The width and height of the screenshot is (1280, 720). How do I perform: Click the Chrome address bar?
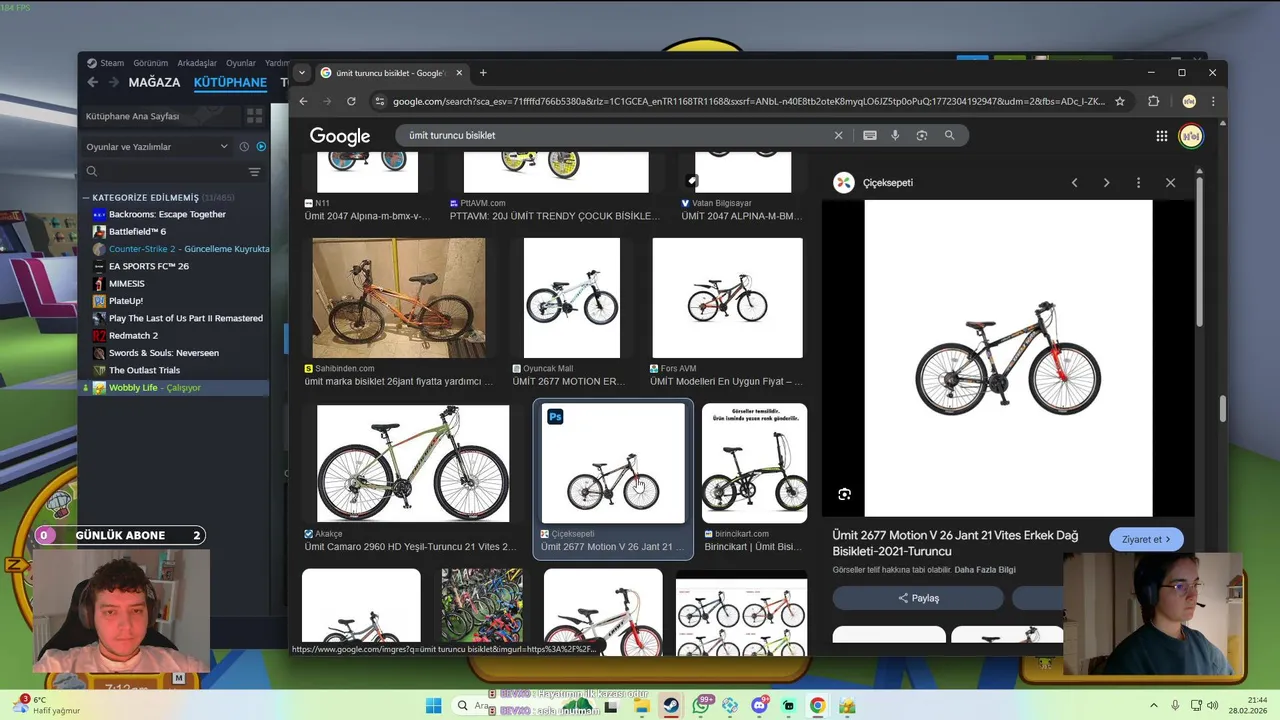[x=748, y=101]
